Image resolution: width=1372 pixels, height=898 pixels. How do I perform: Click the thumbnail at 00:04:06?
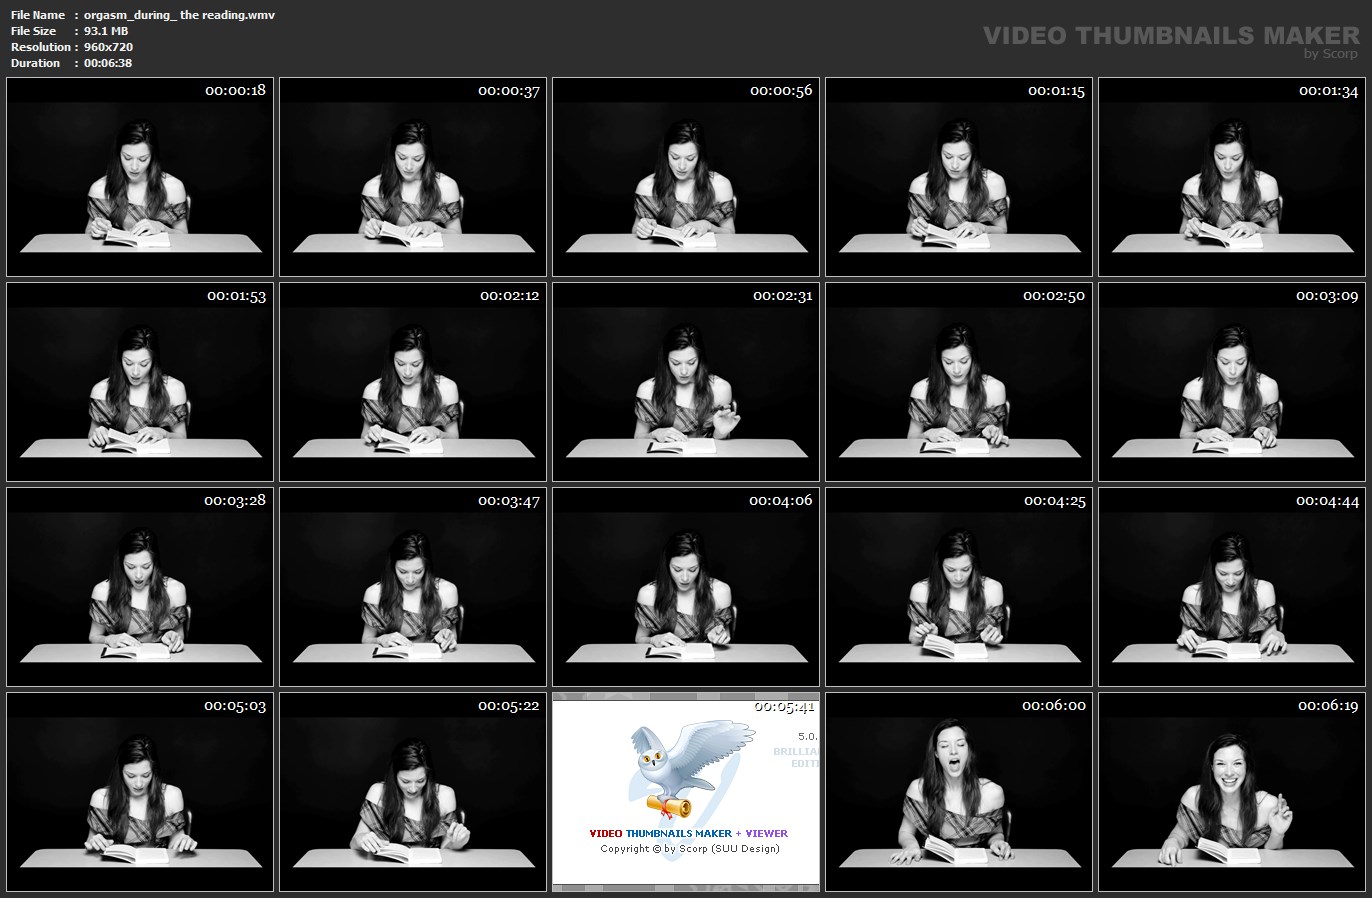(686, 587)
